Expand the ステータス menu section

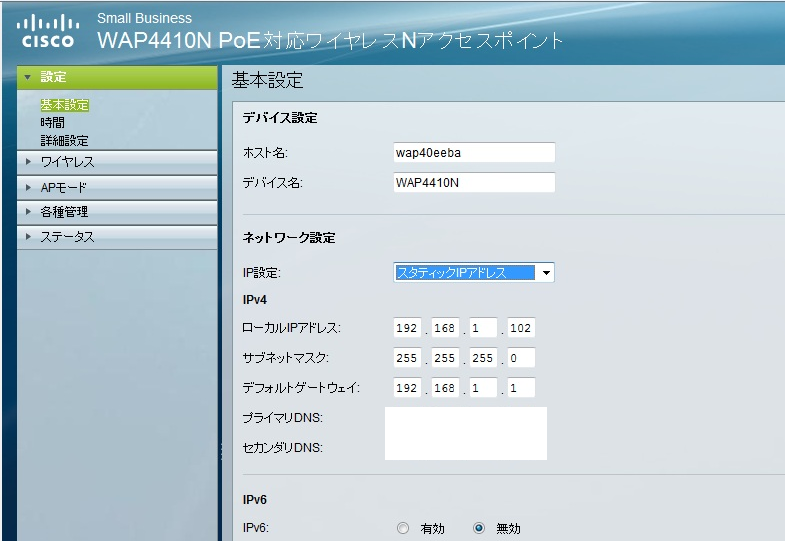click(117, 237)
